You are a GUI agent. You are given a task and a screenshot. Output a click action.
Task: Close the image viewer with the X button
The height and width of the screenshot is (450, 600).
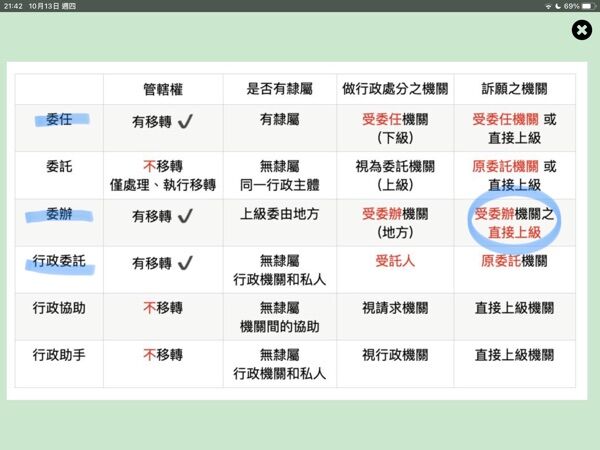581,30
